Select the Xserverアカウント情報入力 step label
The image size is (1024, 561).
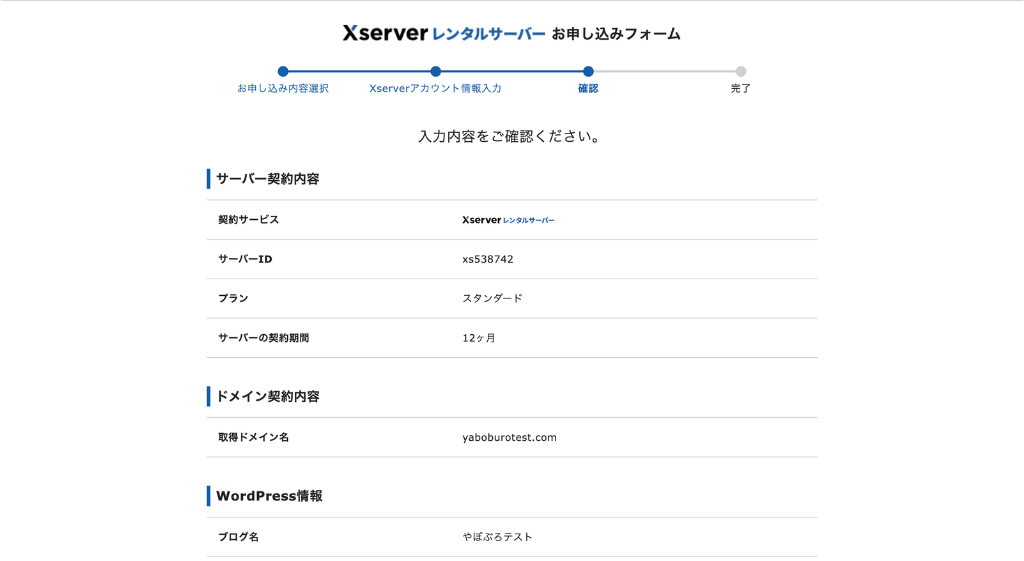436,88
